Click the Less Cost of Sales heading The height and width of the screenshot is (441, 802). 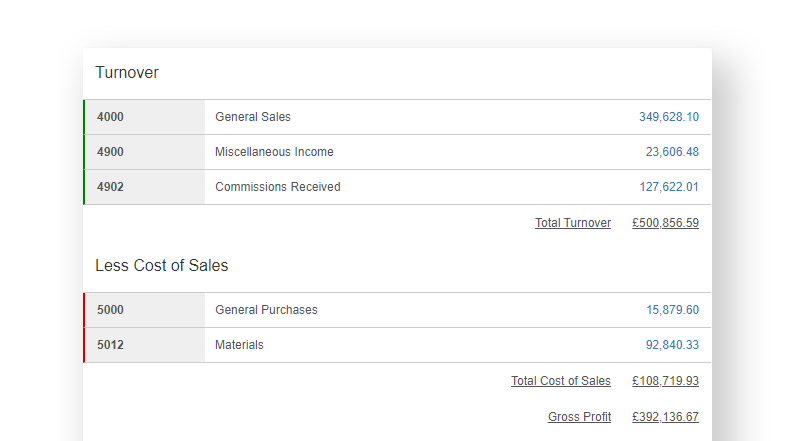tap(161, 266)
